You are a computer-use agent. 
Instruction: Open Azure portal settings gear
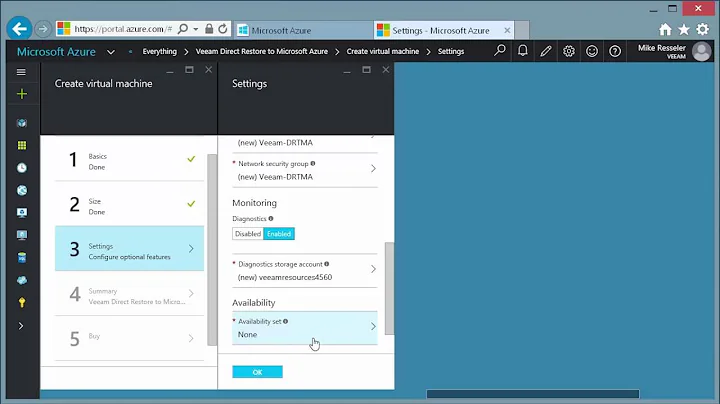(569, 51)
